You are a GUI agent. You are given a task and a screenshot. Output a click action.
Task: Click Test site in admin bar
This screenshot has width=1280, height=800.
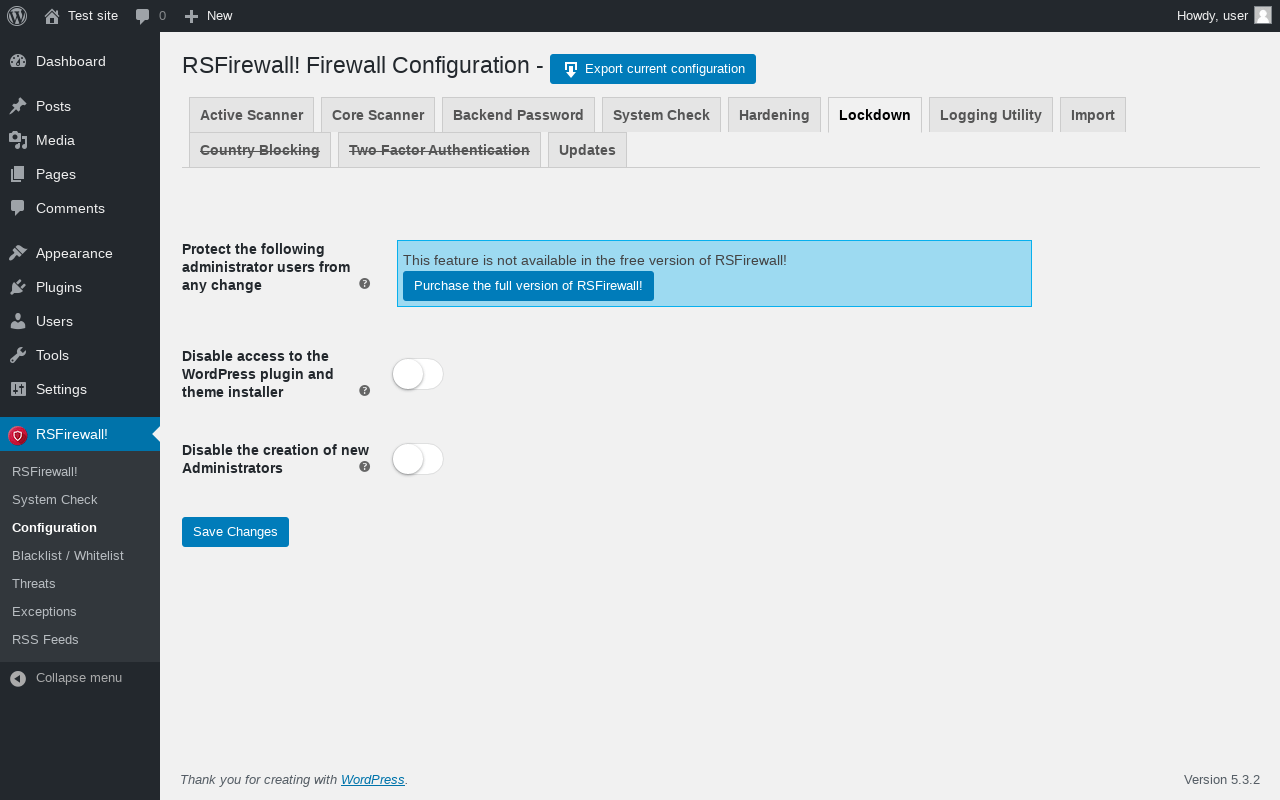[x=93, y=16]
